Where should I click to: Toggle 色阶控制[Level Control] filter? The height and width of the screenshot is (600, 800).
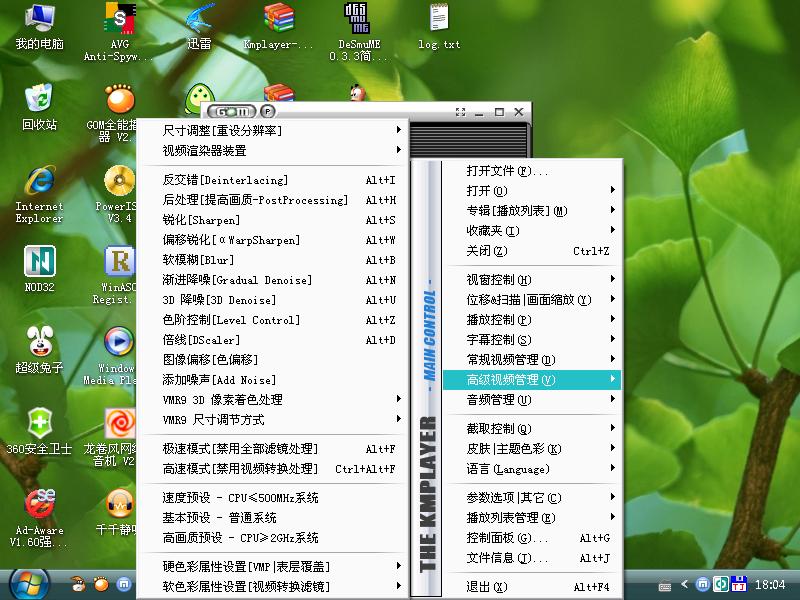pyautogui.click(x=273, y=320)
